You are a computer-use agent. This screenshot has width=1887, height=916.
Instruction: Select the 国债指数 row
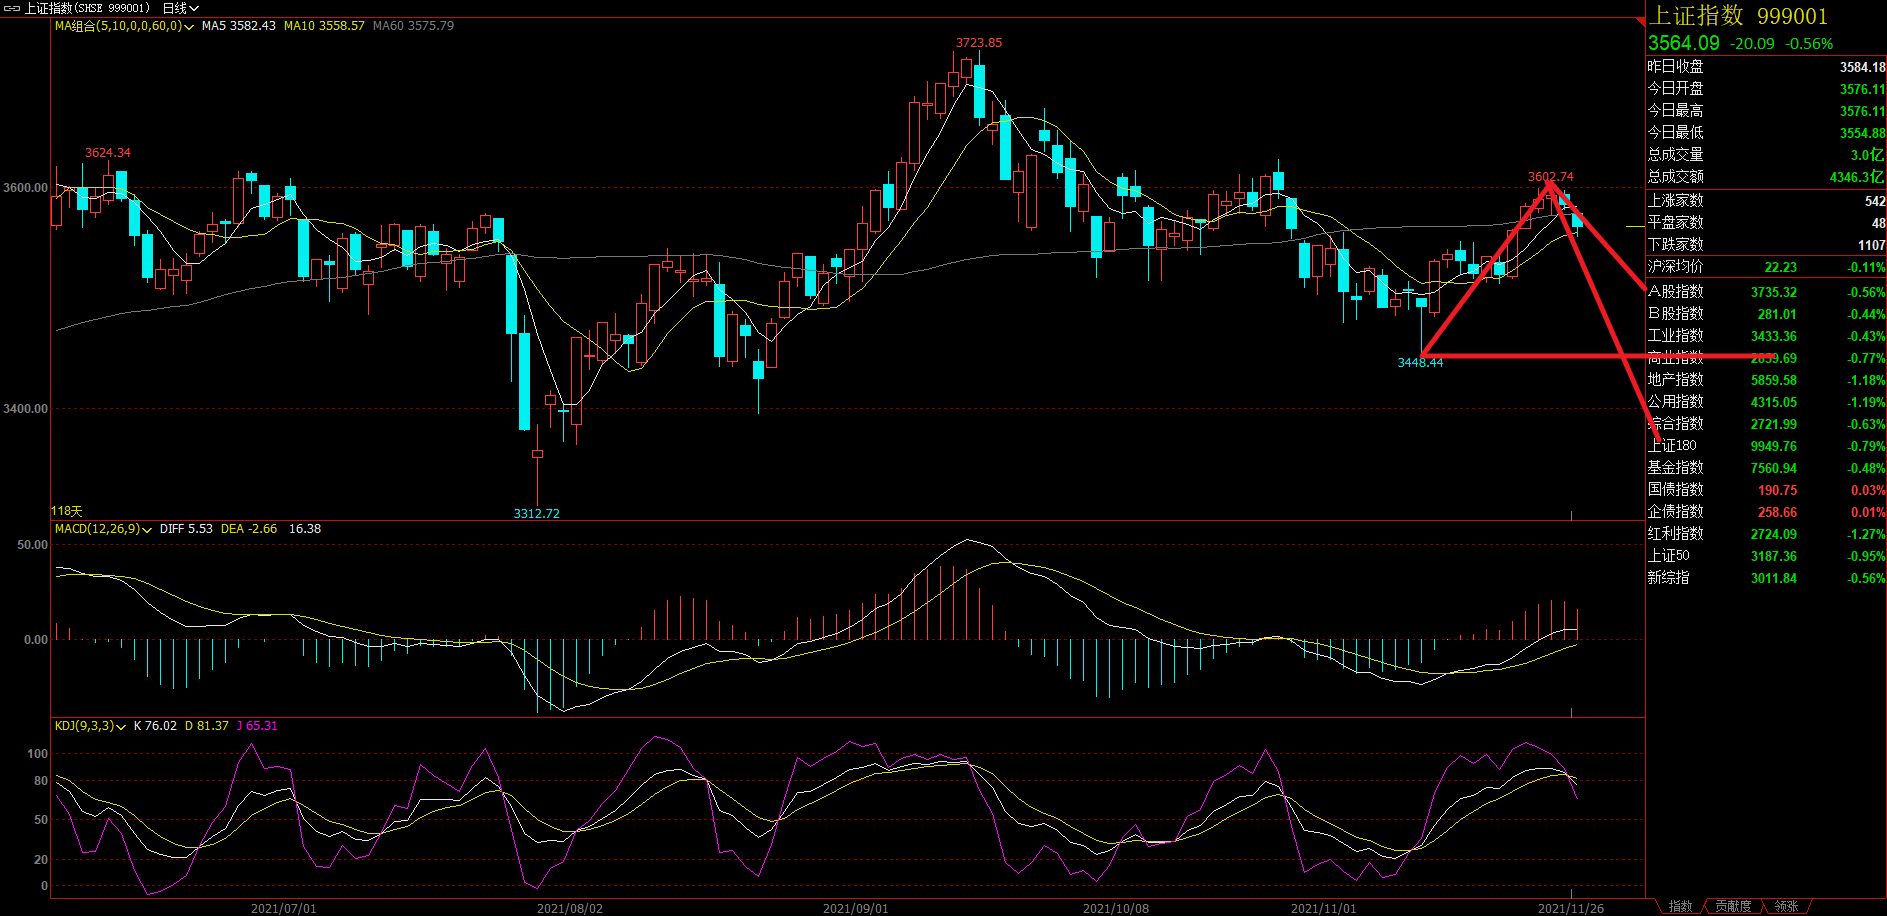pyautogui.click(x=1675, y=490)
